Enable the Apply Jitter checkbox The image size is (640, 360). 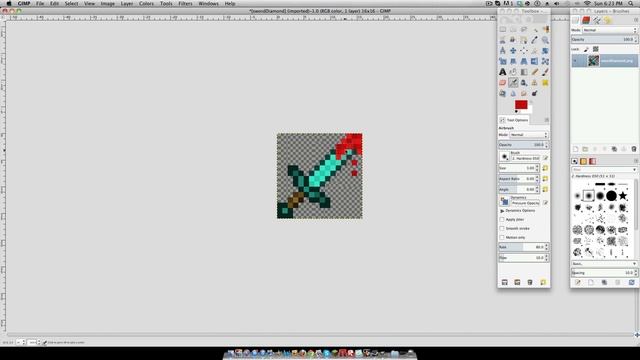point(502,220)
